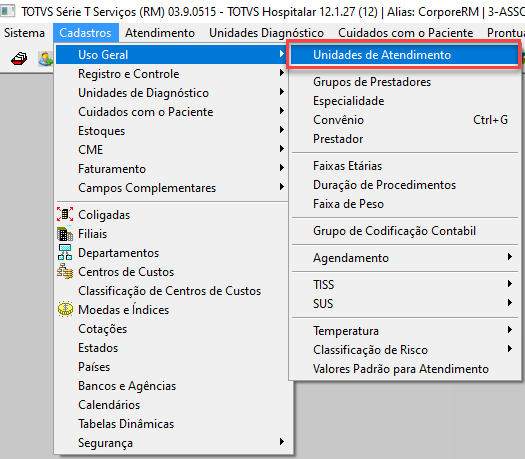
Task: Open the Atendimento menu
Action: [160, 33]
